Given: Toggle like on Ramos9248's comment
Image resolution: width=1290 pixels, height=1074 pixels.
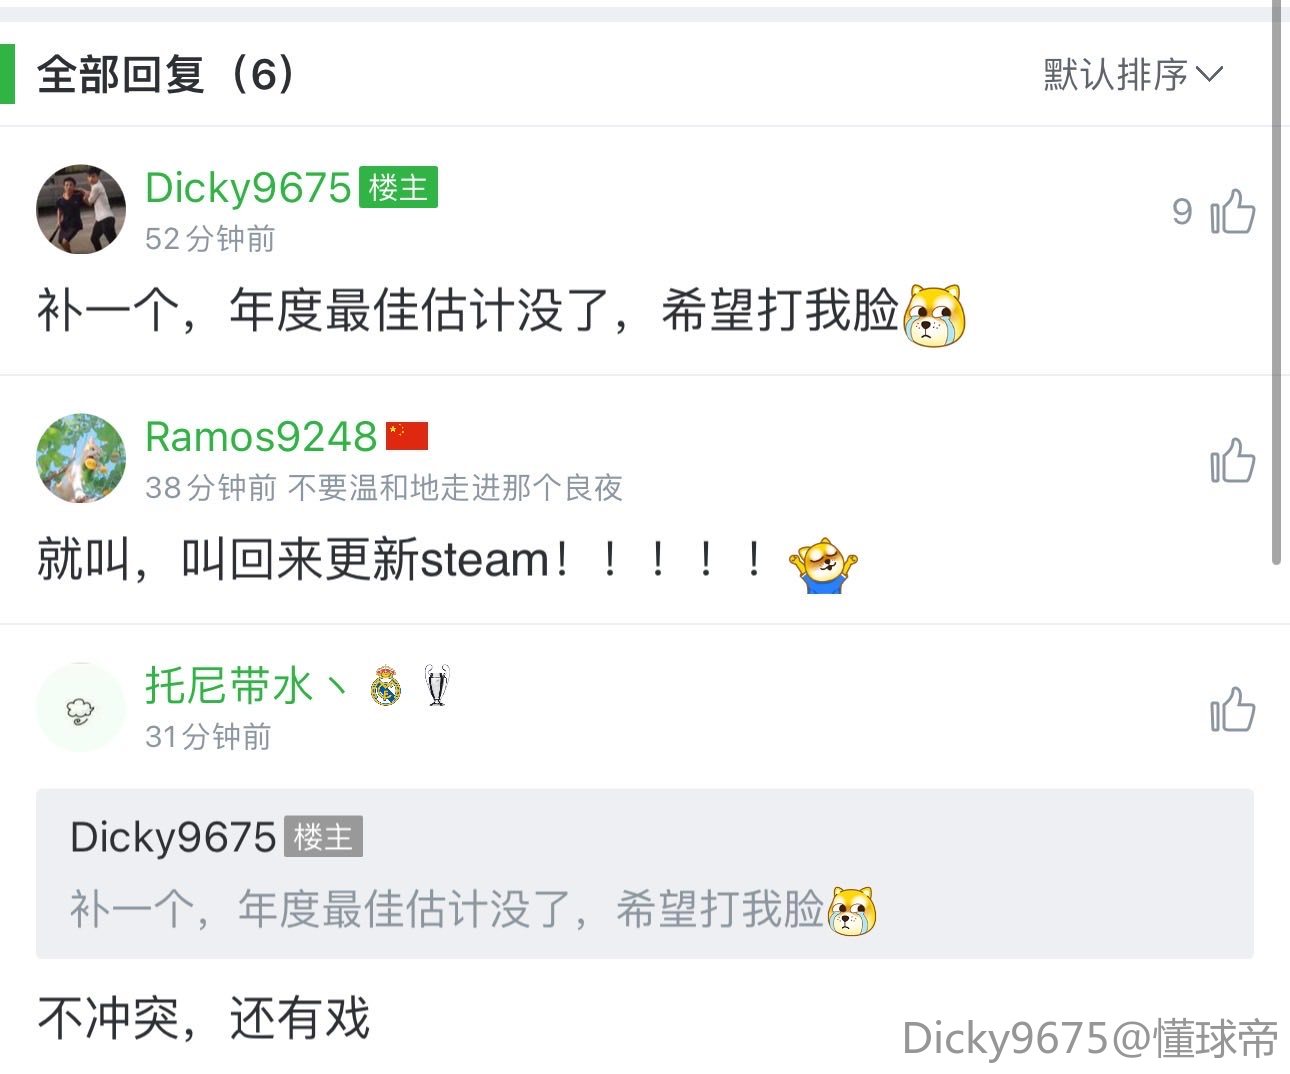Looking at the screenshot, I should tap(1232, 461).
